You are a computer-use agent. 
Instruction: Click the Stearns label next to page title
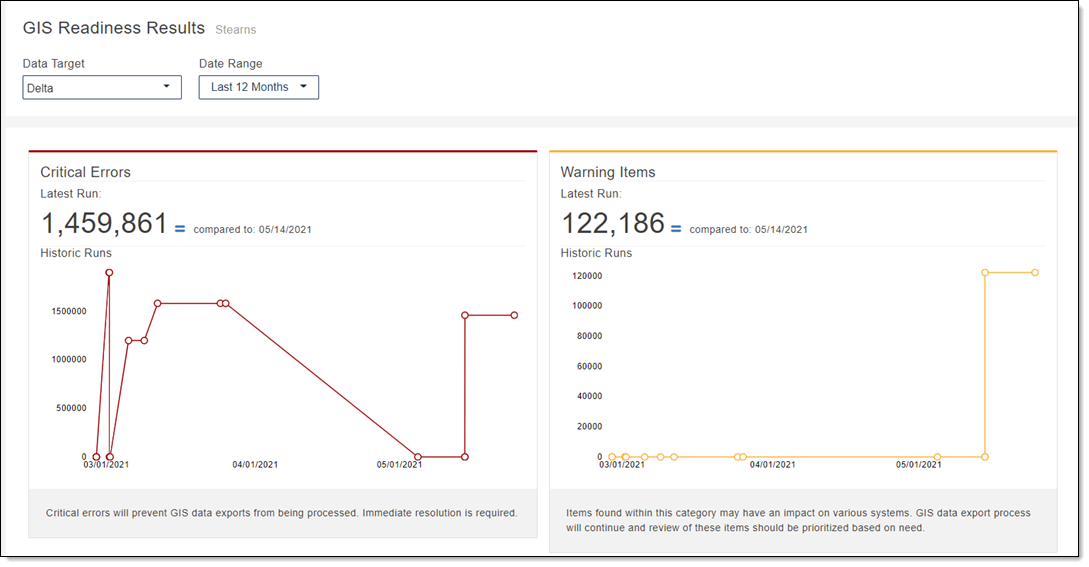[x=236, y=30]
